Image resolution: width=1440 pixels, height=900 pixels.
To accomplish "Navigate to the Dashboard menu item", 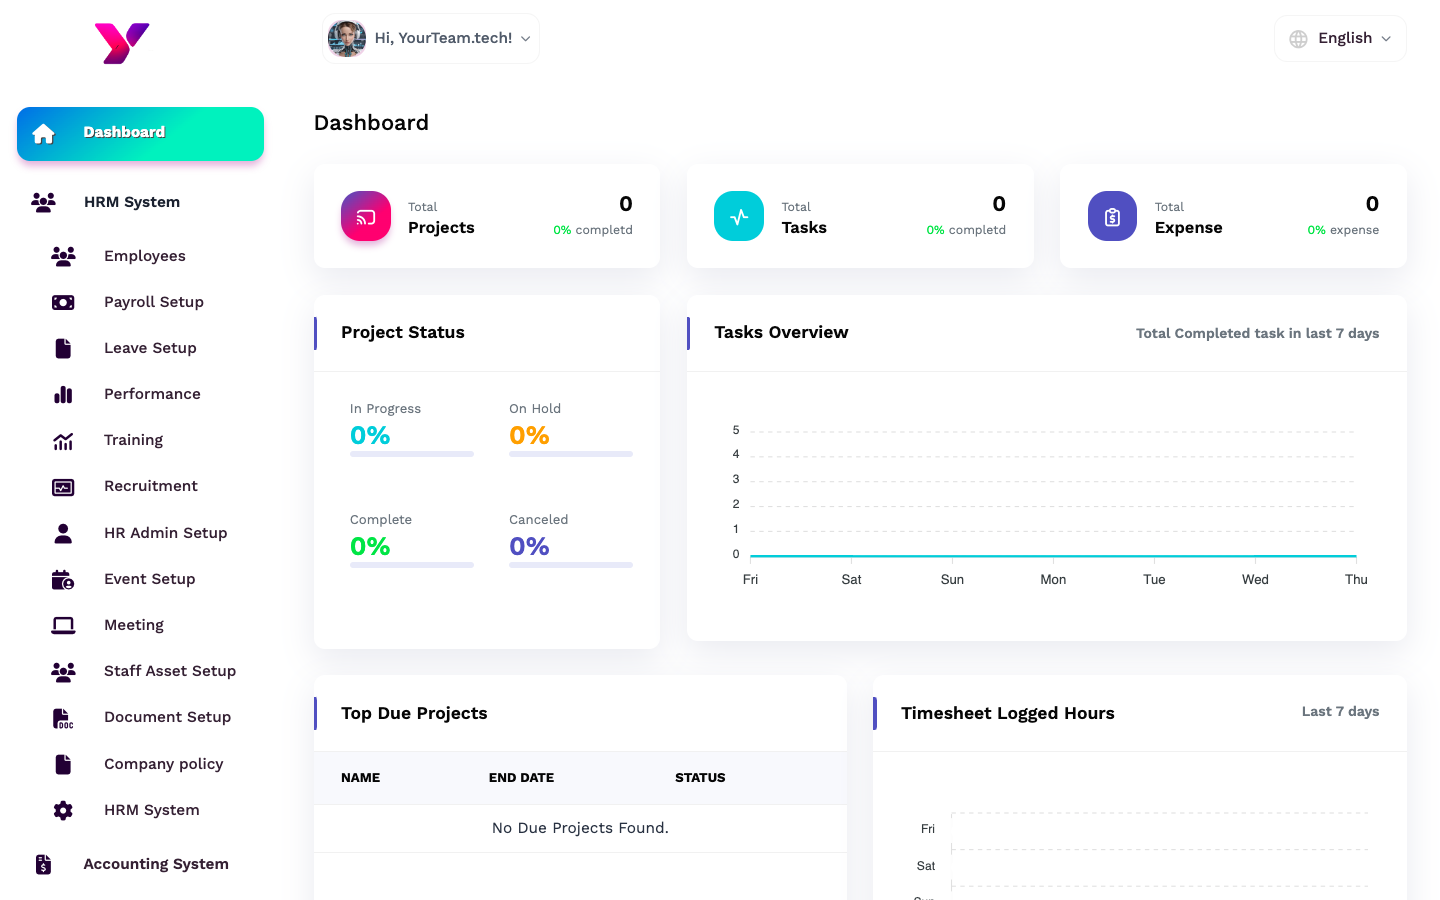I will point(125,132).
